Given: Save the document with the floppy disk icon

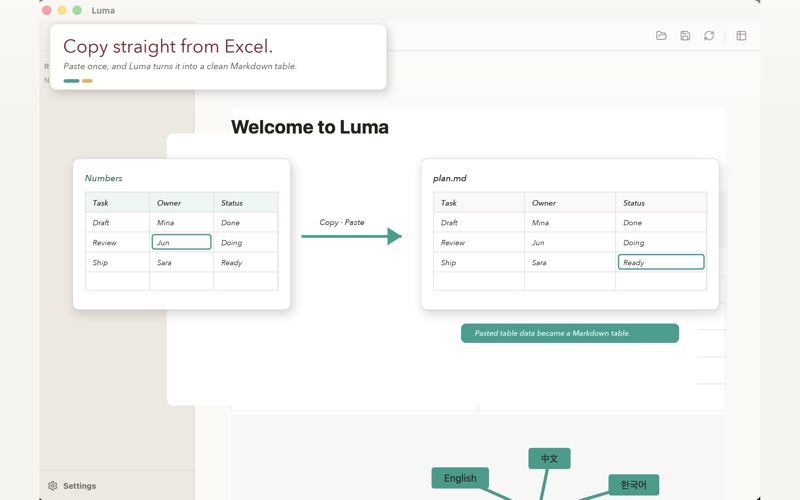Looking at the screenshot, I should pyautogui.click(x=685, y=35).
